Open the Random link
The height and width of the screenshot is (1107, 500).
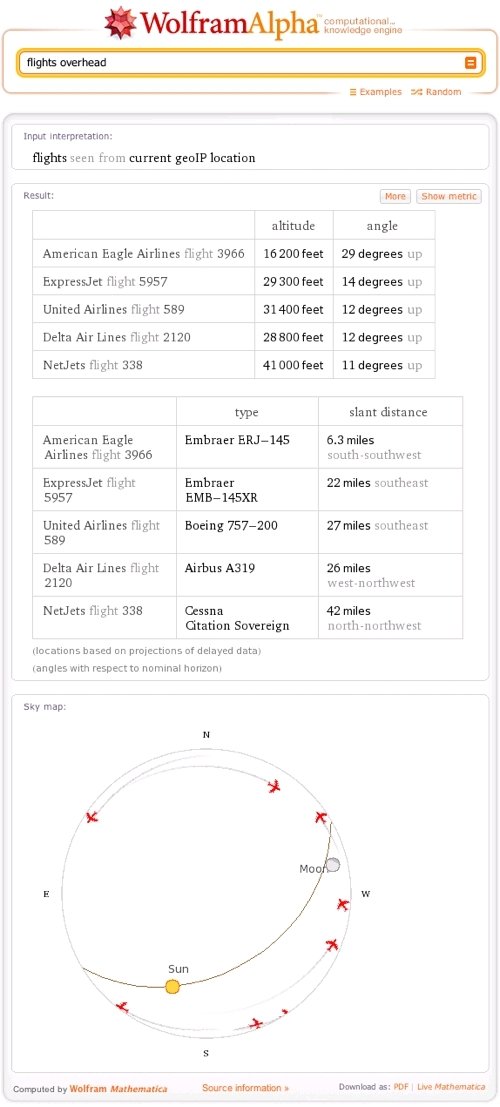pyautogui.click(x=436, y=92)
